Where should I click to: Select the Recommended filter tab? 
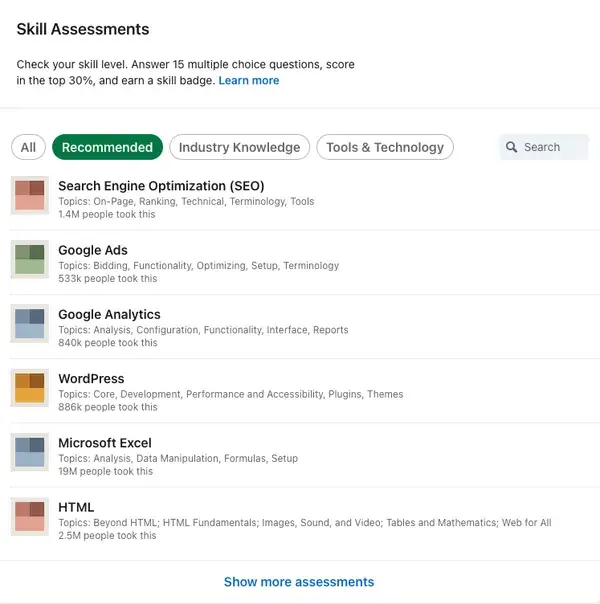point(107,147)
